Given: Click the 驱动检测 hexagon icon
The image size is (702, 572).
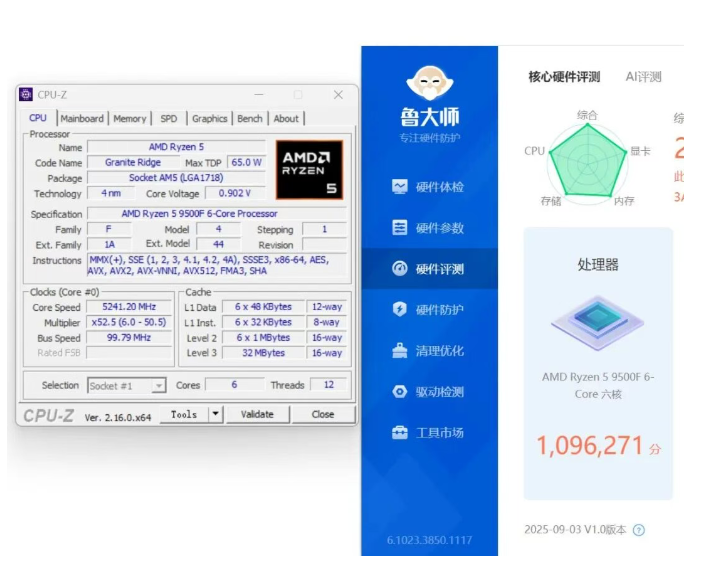Looking at the screenshot, I should (399, 392).
